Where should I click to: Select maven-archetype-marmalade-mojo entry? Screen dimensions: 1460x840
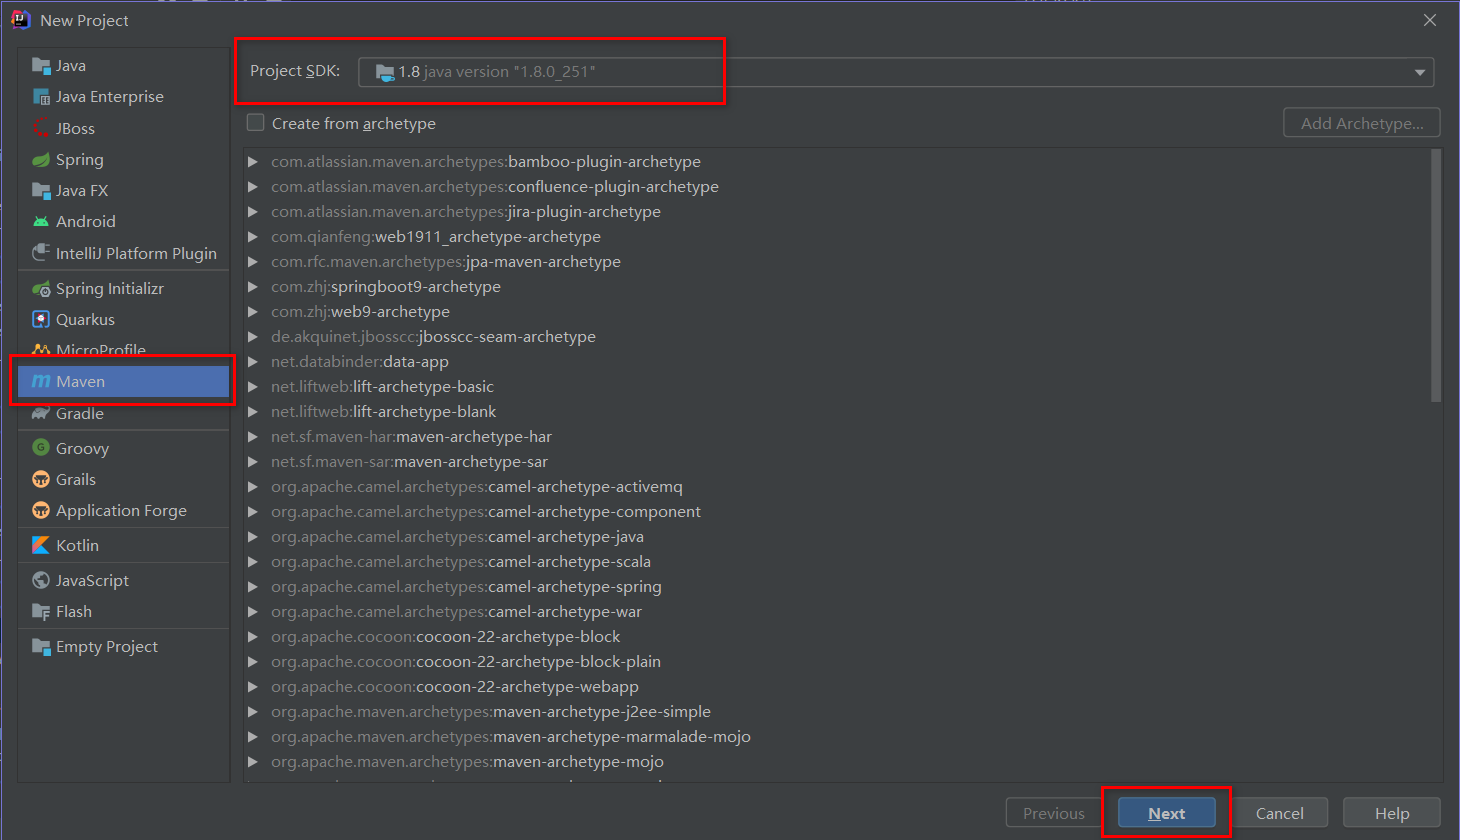tap(511, 737)
